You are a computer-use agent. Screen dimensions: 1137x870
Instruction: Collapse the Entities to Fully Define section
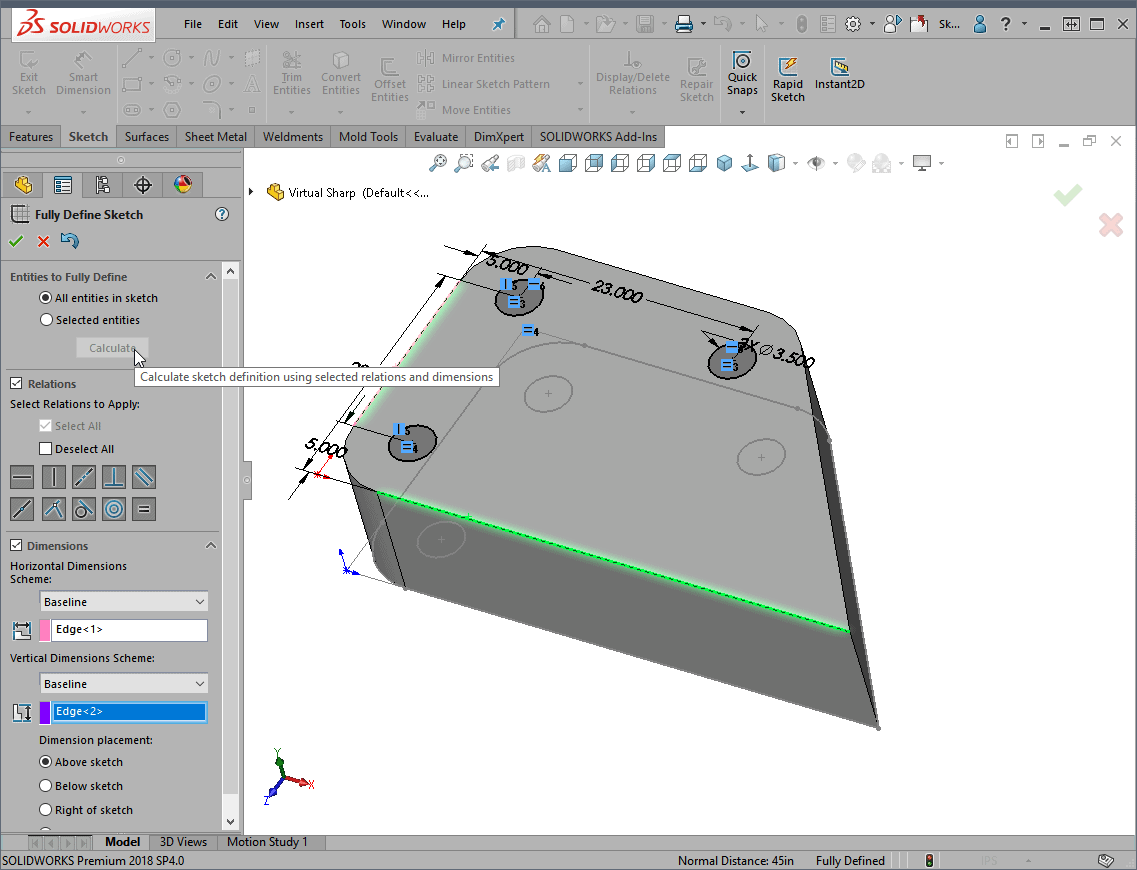tap(210, 276)
